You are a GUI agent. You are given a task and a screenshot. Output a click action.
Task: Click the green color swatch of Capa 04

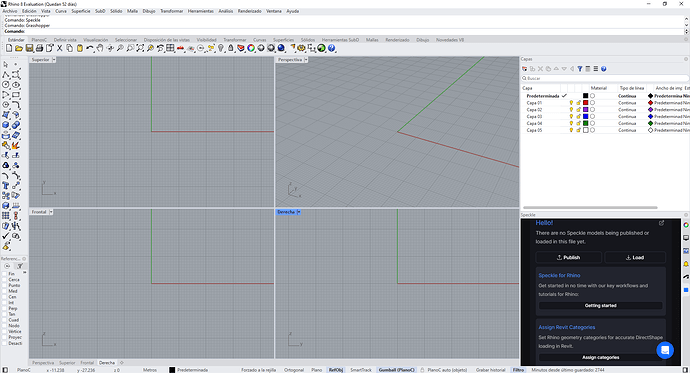click(586, 124)
